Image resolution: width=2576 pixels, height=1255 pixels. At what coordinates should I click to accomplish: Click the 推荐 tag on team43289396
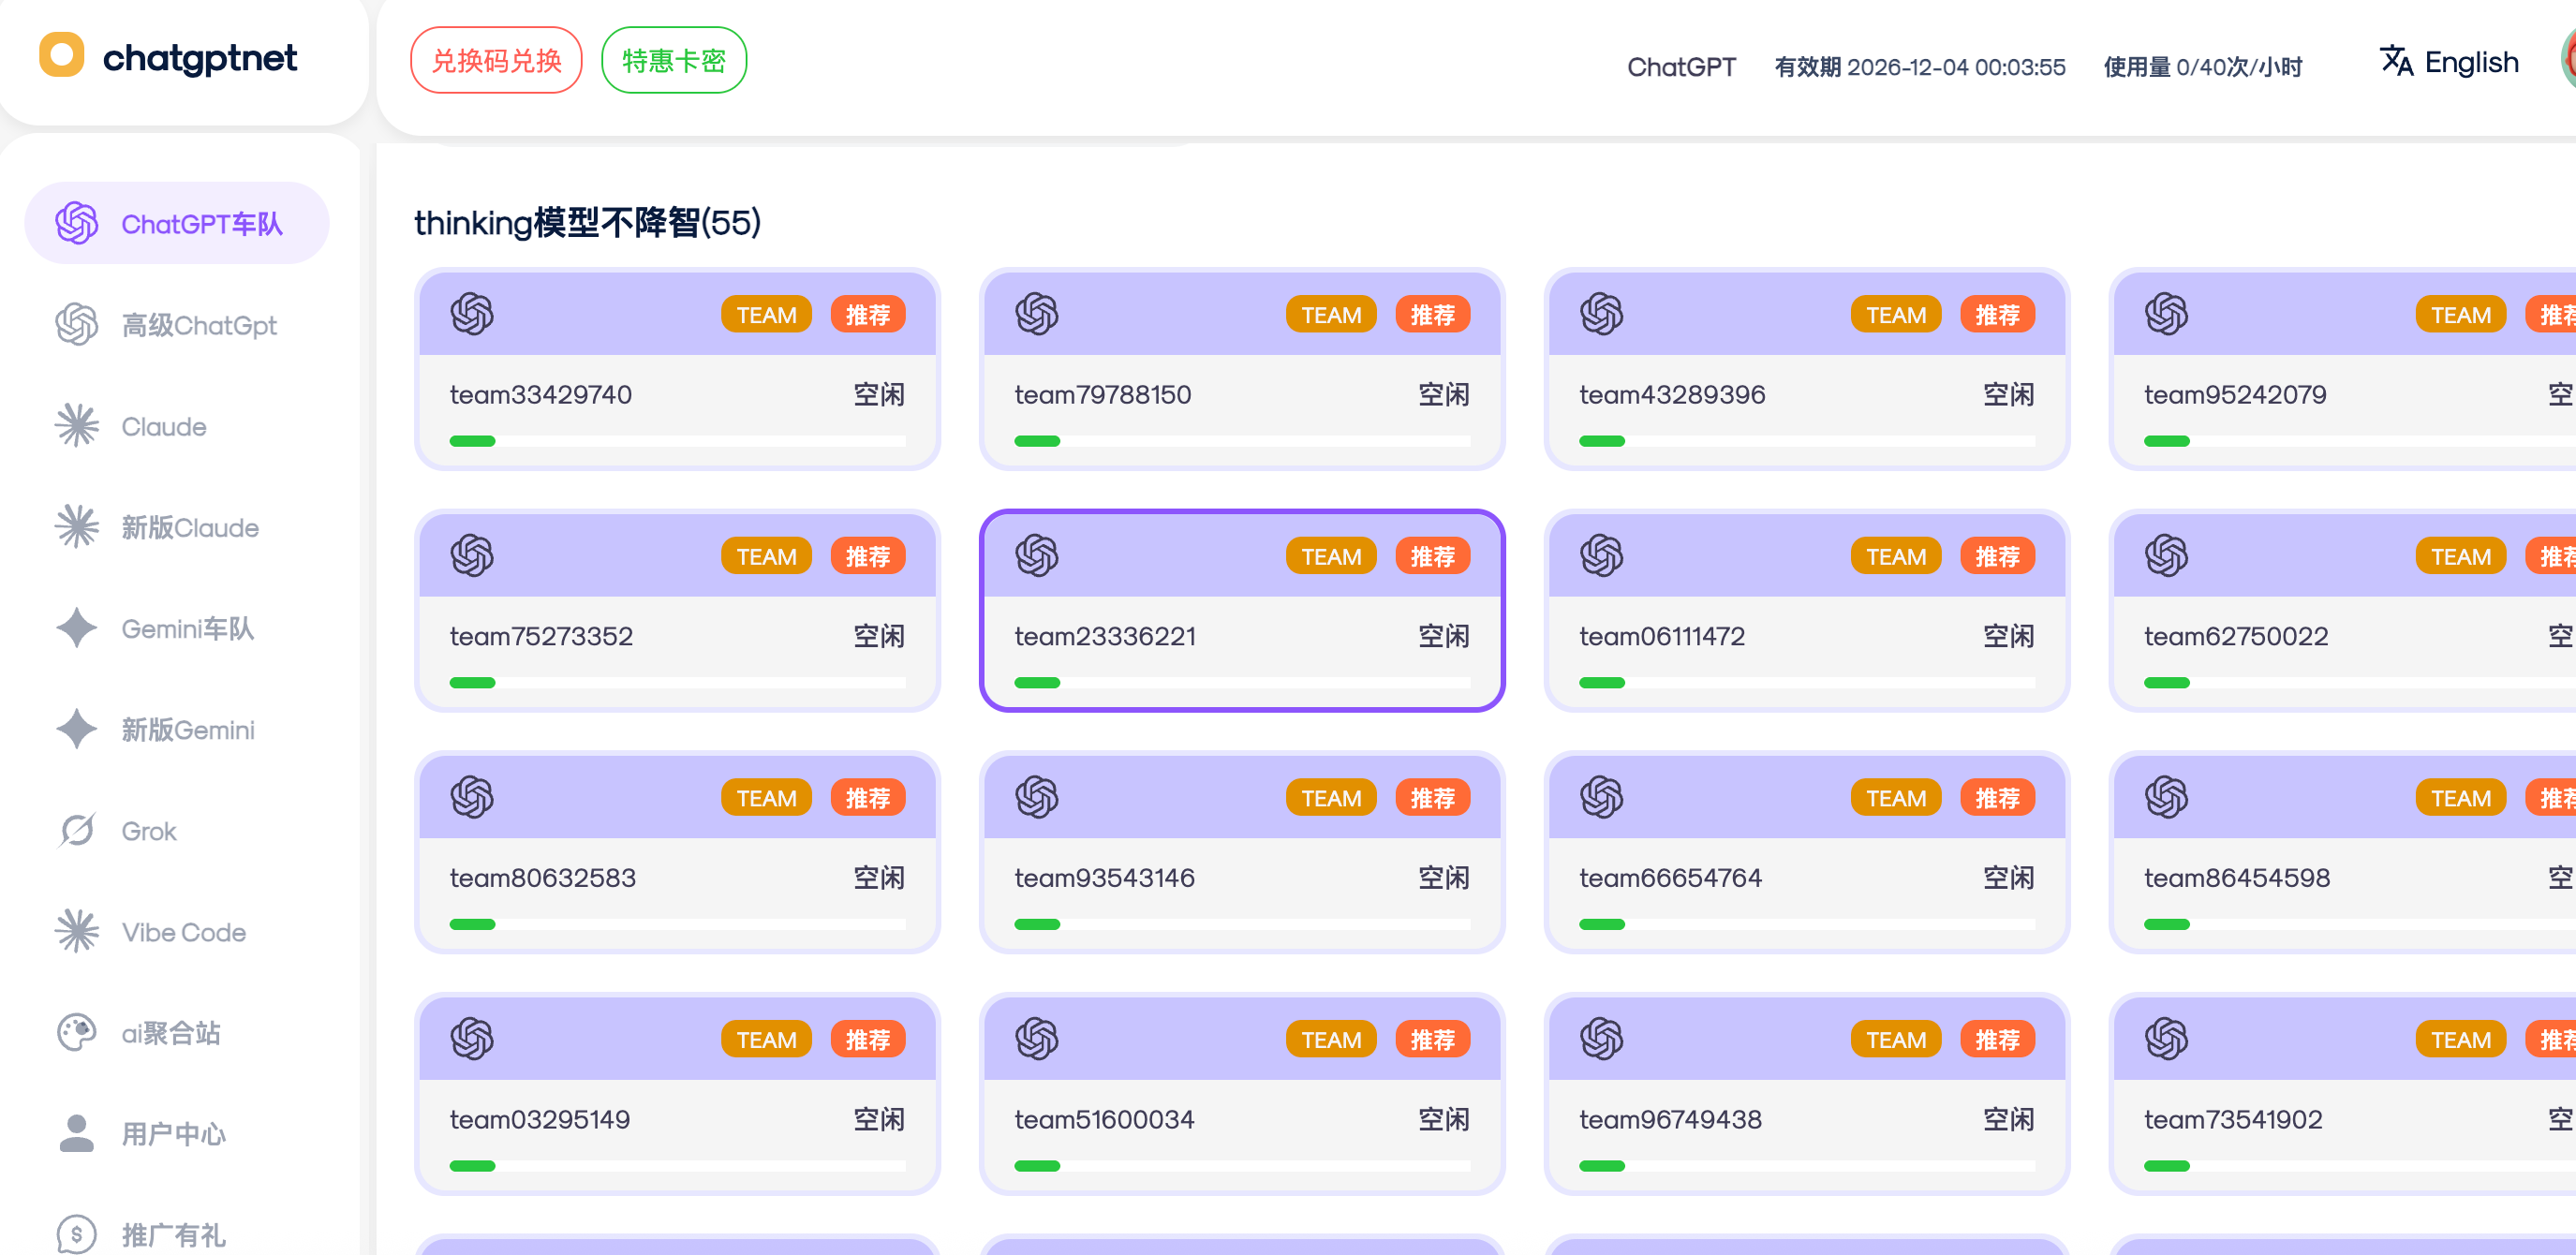[1997, 315]
